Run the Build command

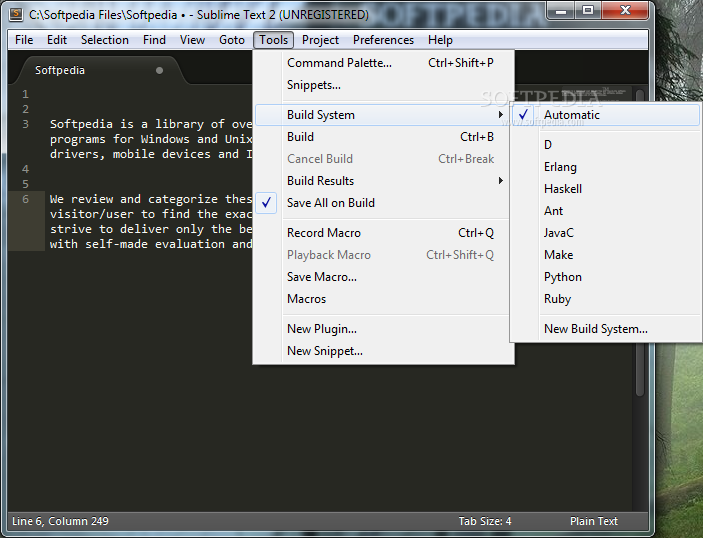[x=383, y=137]
